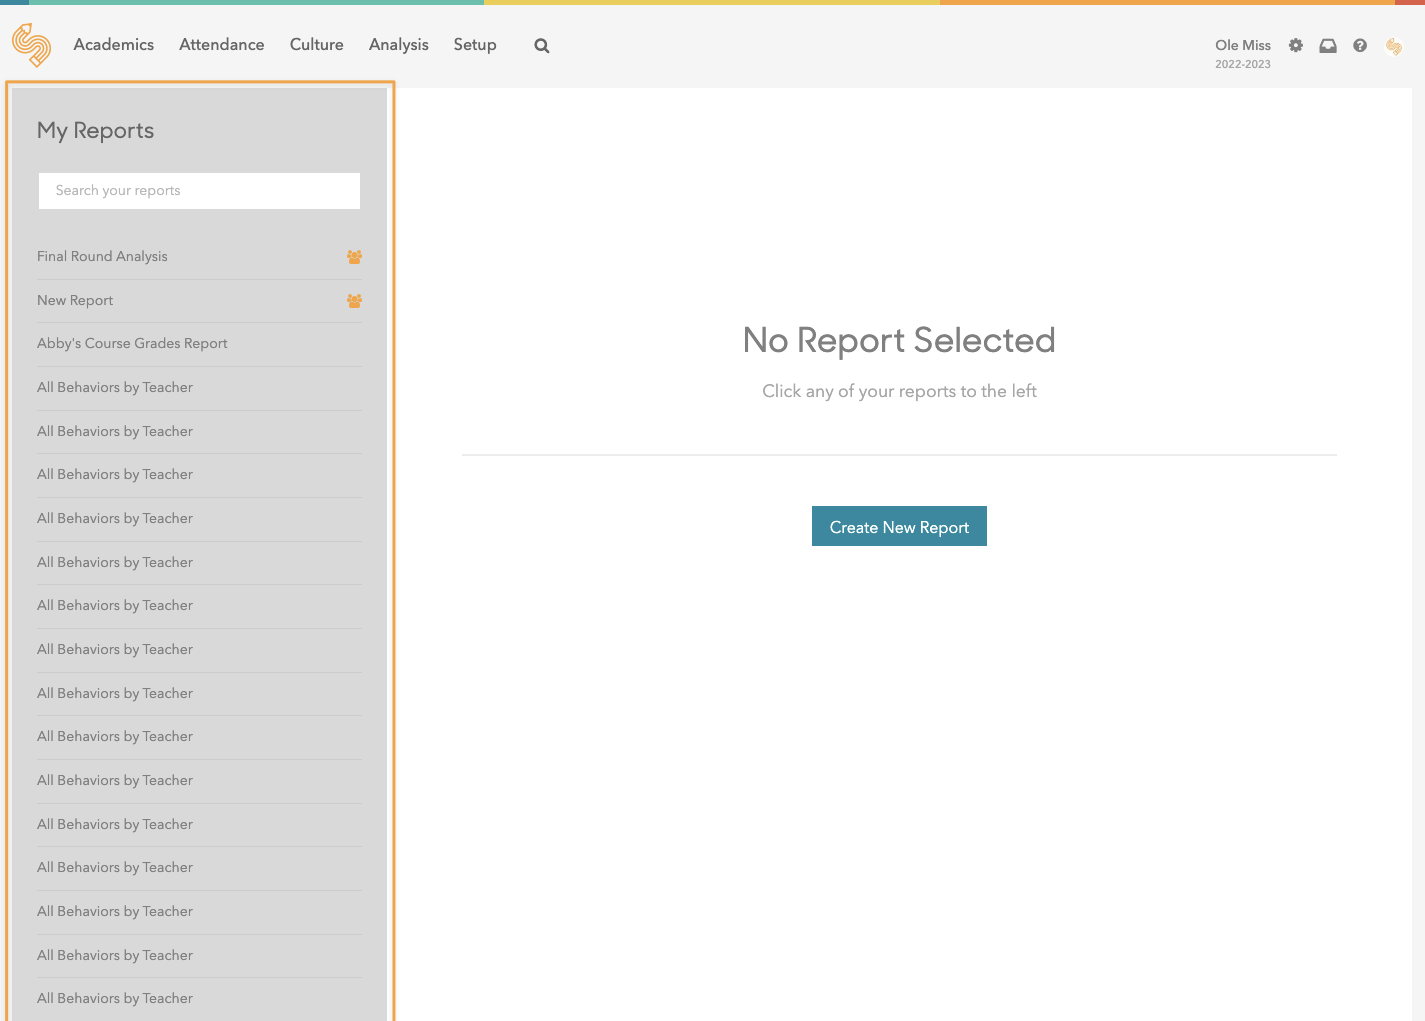Select the New Report list entry
This screenshot has height=1021, width=1425.
pyautogui.click(x=76, y=301)
